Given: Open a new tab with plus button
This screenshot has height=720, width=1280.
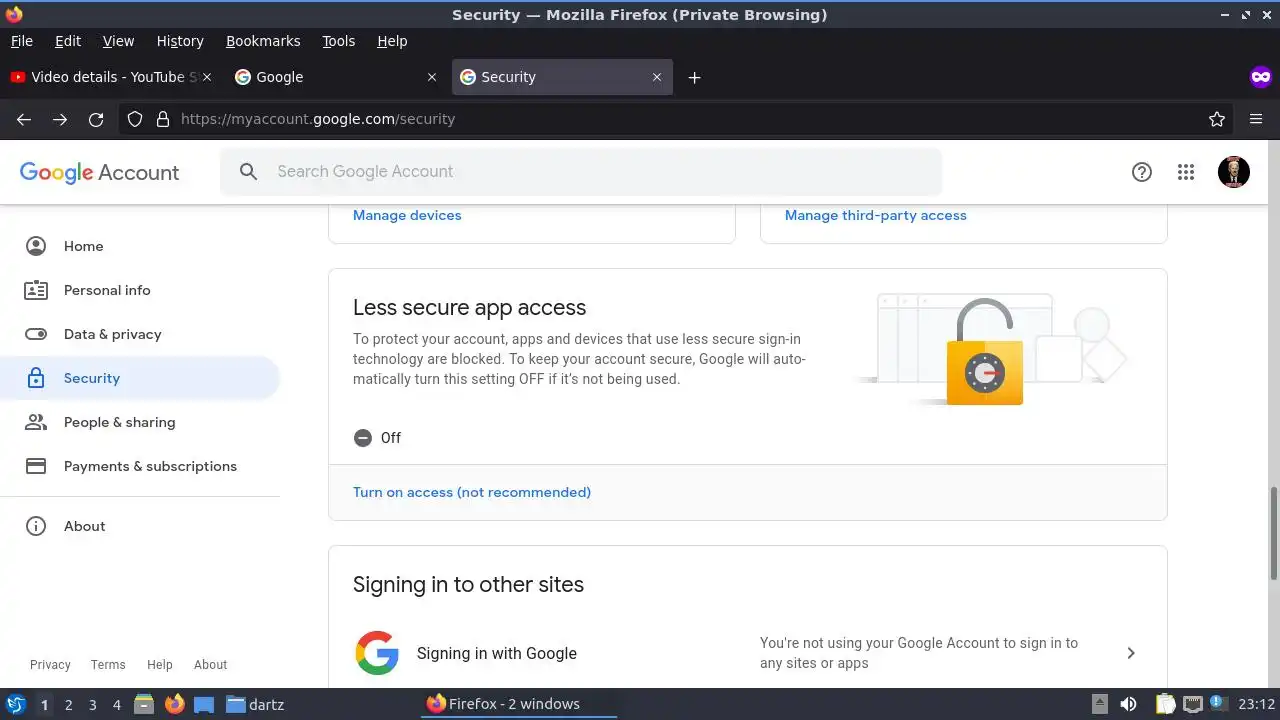Looking at the screenshot, I should click(694, 77).
